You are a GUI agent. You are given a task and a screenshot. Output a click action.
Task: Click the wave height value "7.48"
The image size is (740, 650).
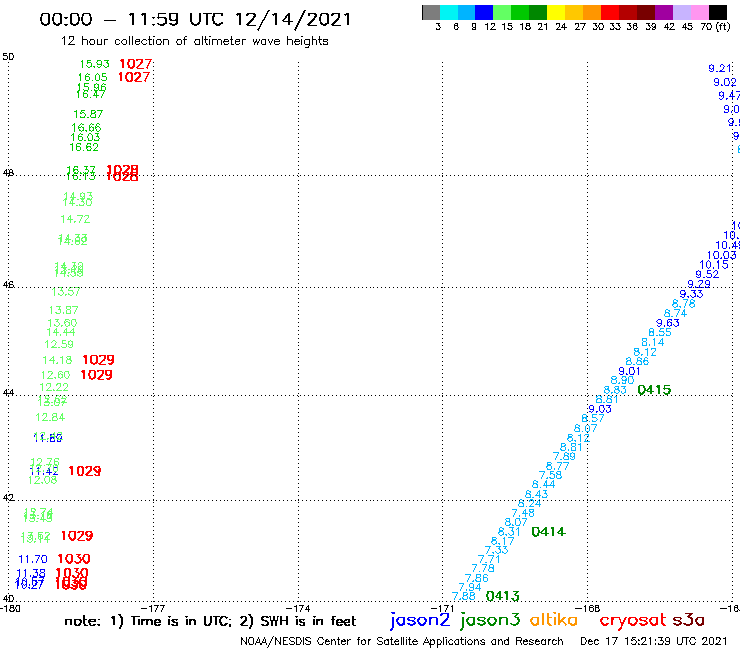(523, 513)
